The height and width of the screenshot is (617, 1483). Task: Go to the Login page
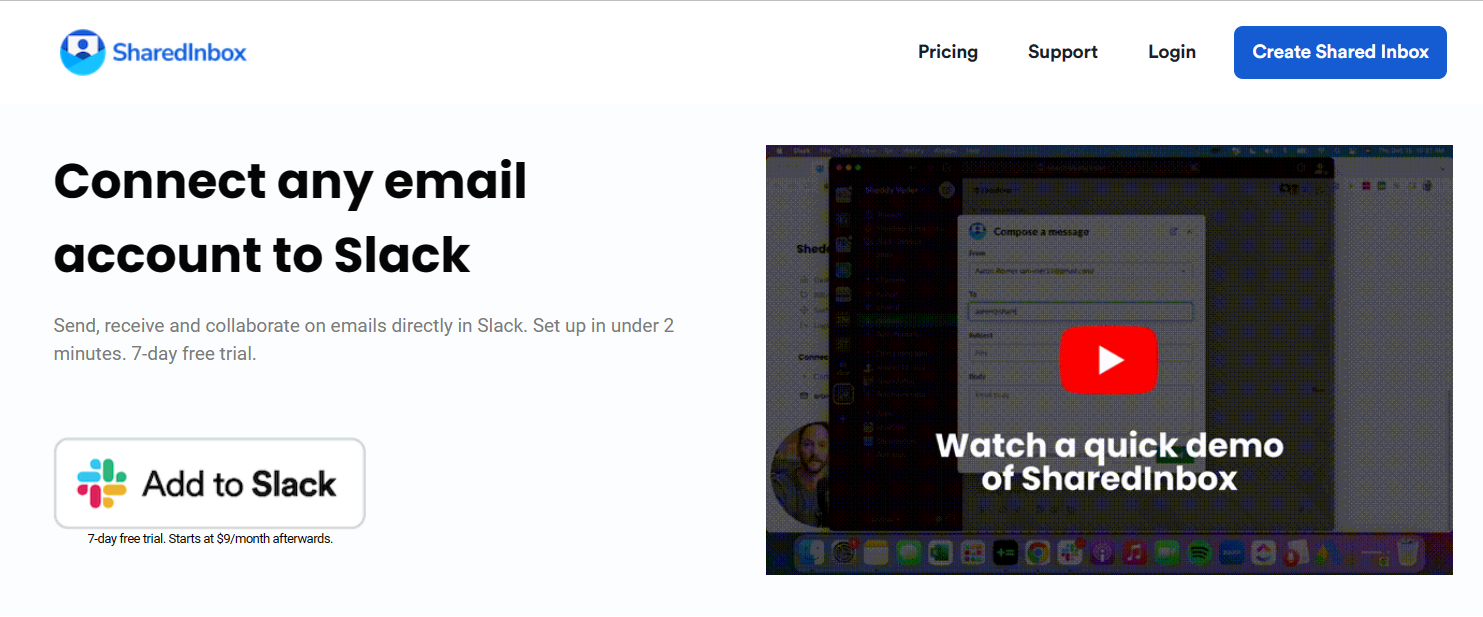(1172, 52)
